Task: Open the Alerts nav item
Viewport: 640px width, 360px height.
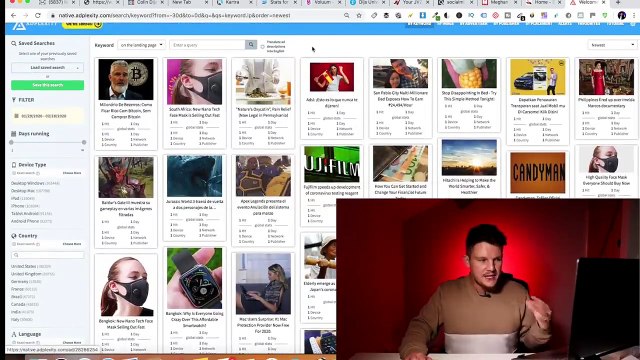Action: coord(565,24)
